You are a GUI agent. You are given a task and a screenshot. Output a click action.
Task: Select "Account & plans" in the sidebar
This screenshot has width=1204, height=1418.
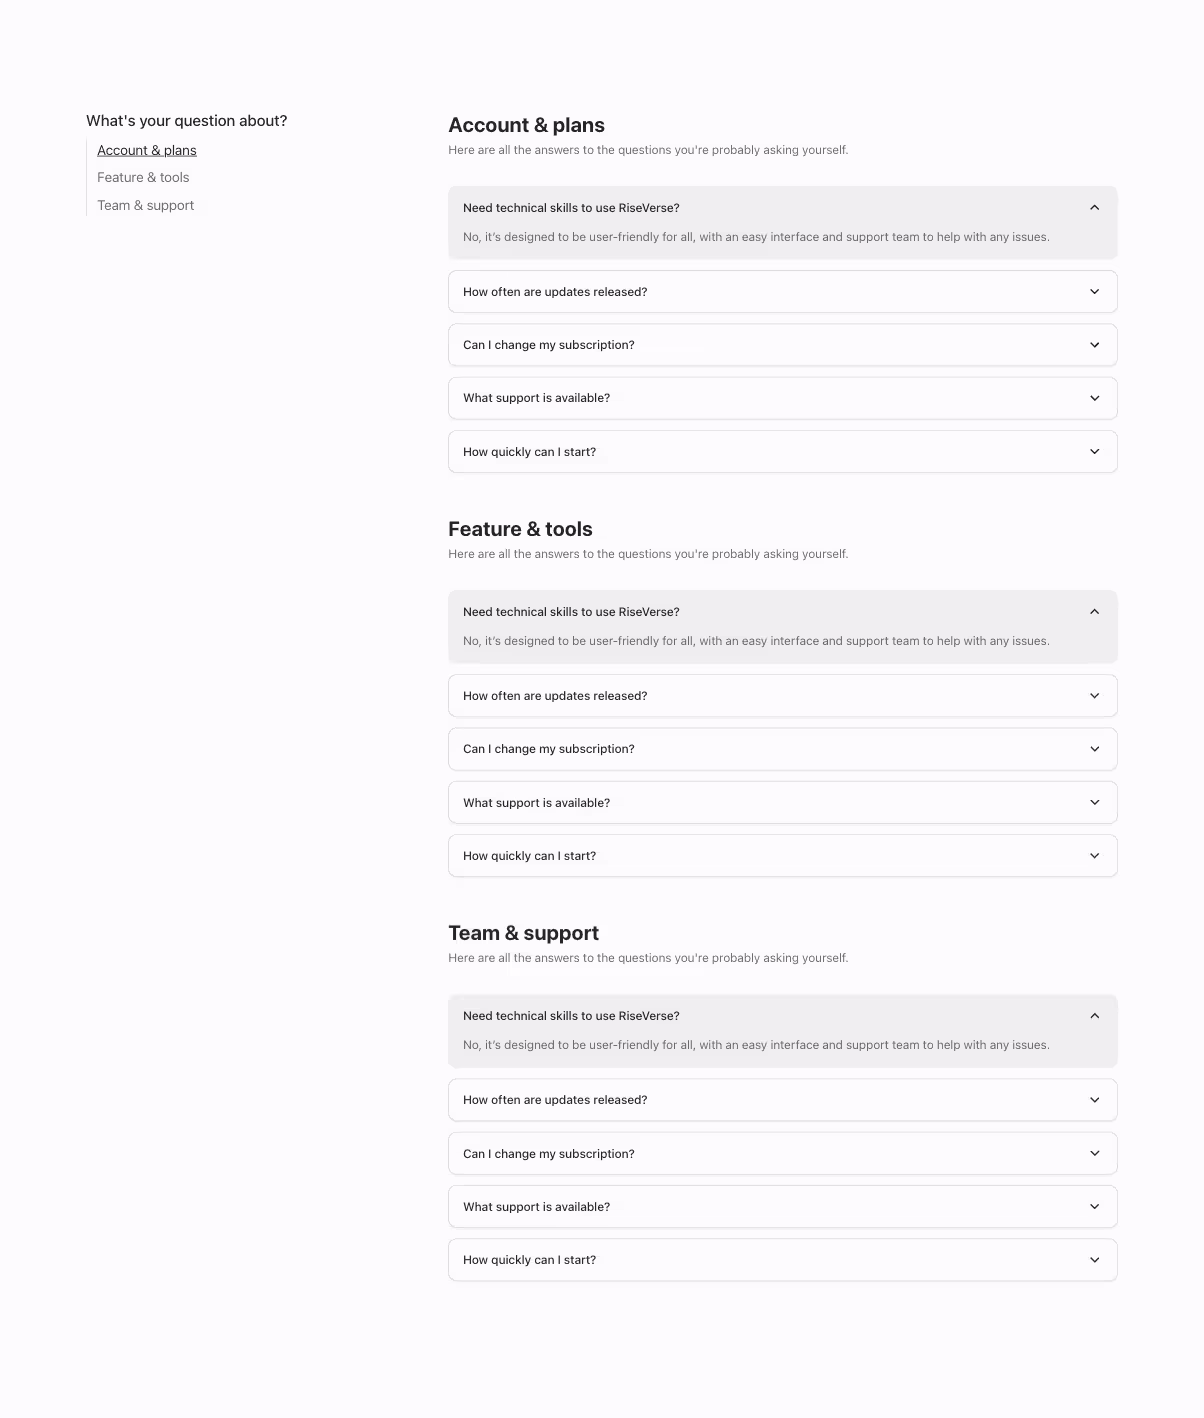[x=146, y=150]
